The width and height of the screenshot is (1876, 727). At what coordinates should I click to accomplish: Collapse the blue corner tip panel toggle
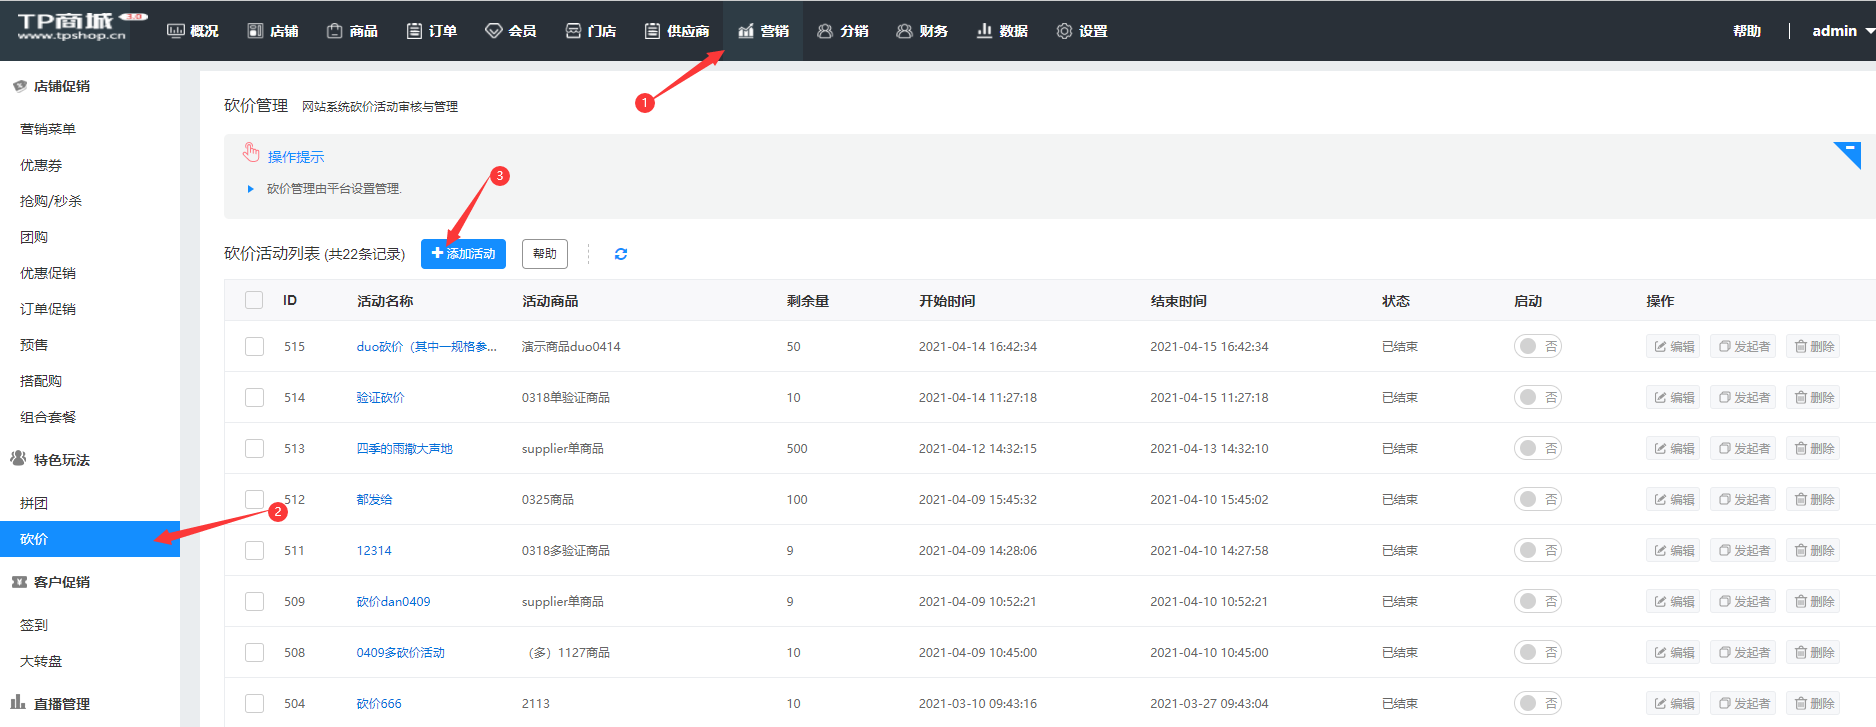coord(1847,154)
